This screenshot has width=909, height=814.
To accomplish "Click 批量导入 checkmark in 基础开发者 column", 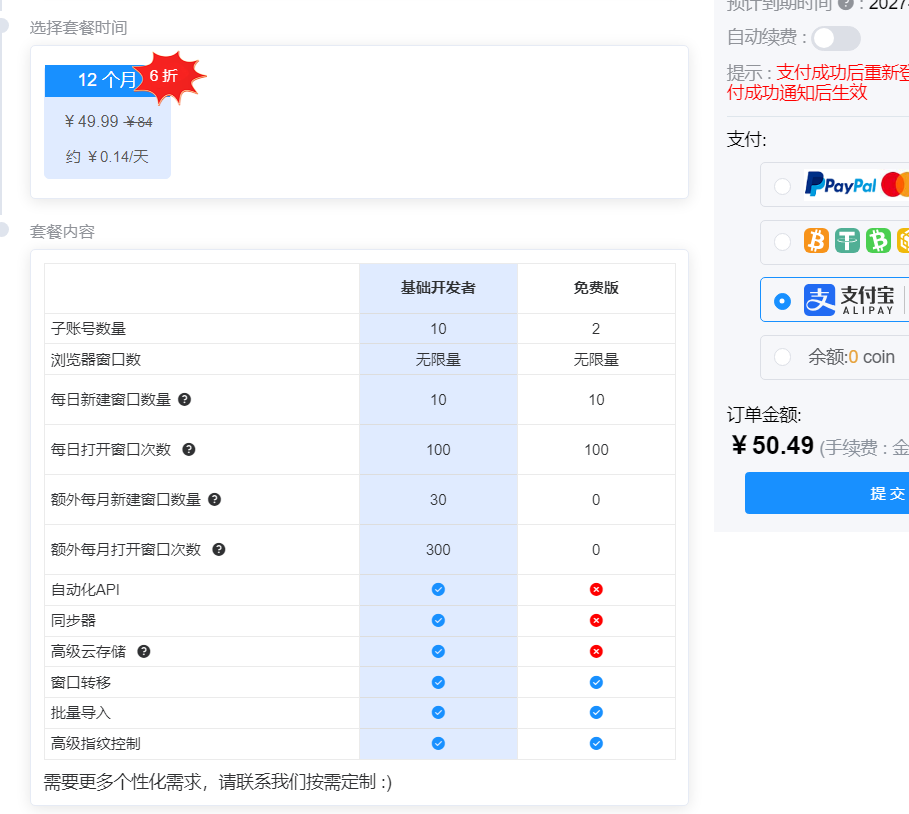I will [438, 713].
